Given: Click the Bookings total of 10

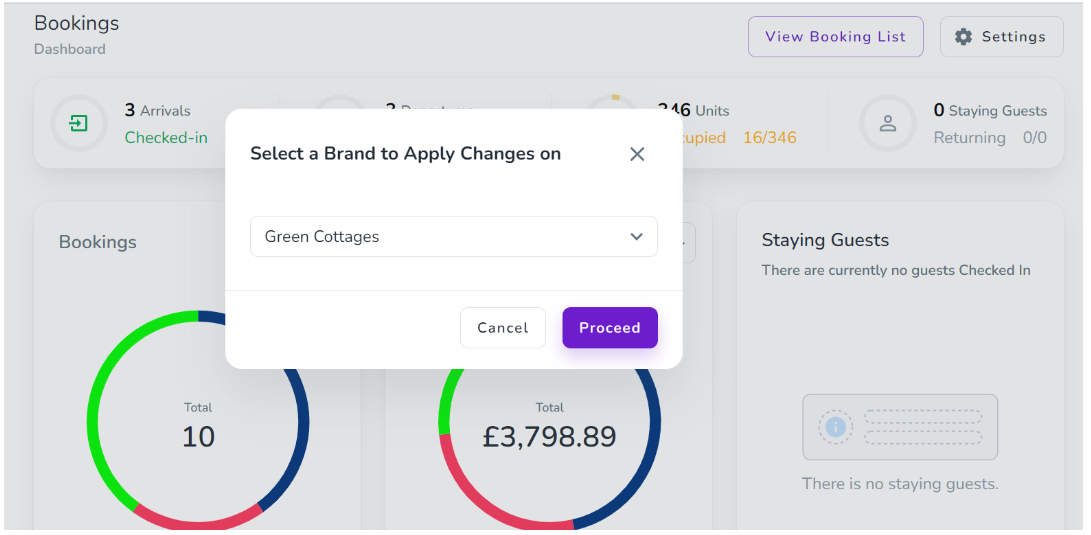Looking at the screenshot, I should point(198,437).
